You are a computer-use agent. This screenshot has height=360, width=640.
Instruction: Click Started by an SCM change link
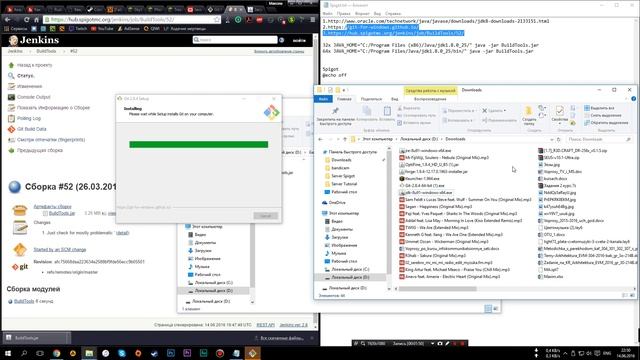point(60,249)
